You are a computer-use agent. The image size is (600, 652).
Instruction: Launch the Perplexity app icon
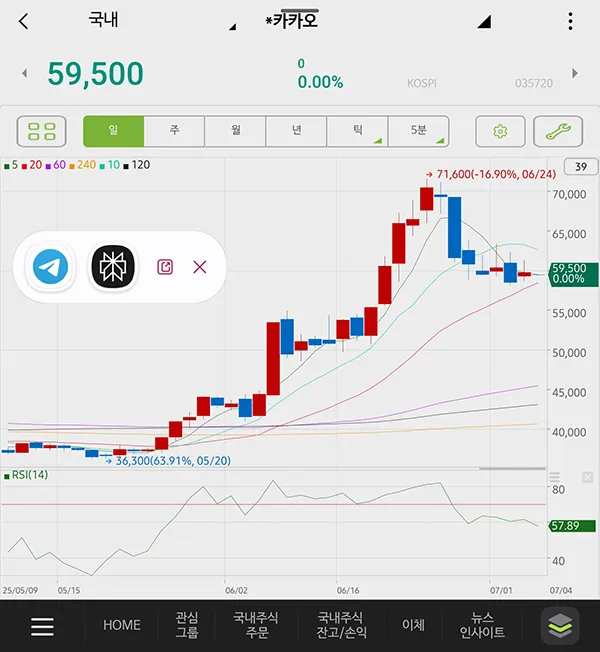point(113,267)
